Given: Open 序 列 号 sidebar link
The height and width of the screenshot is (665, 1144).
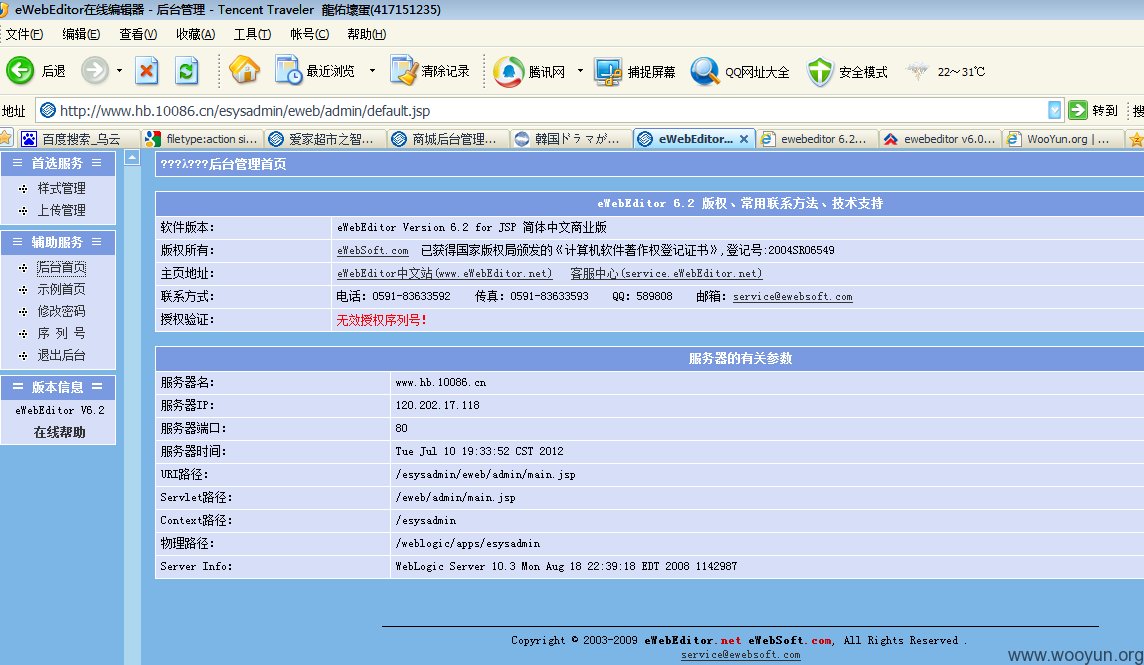Looking at the screenshot, I should [x=61, y=333].
